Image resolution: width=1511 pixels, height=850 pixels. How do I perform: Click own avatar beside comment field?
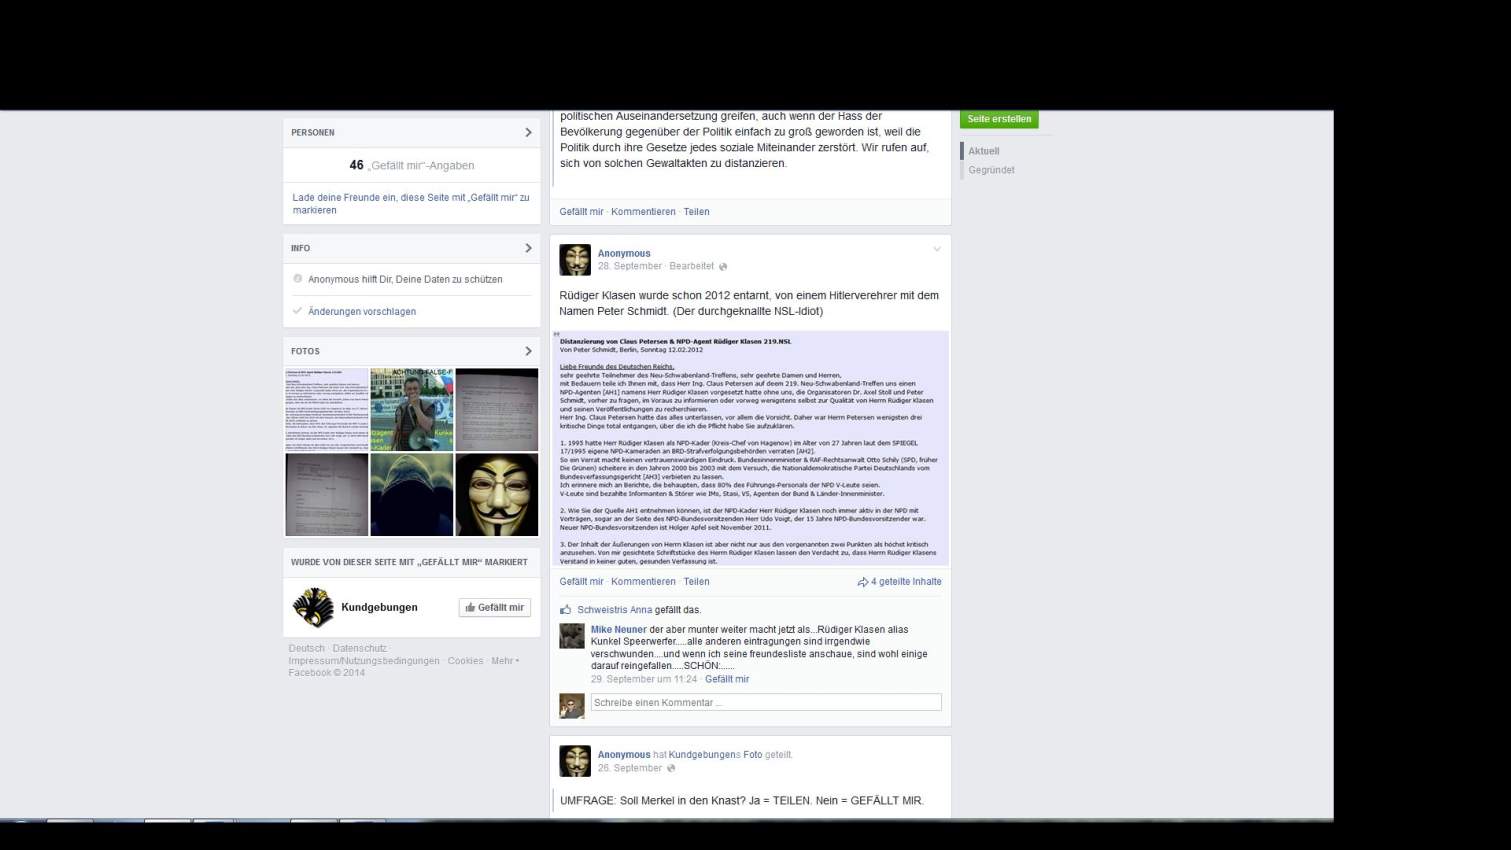[x=572, y=706]
